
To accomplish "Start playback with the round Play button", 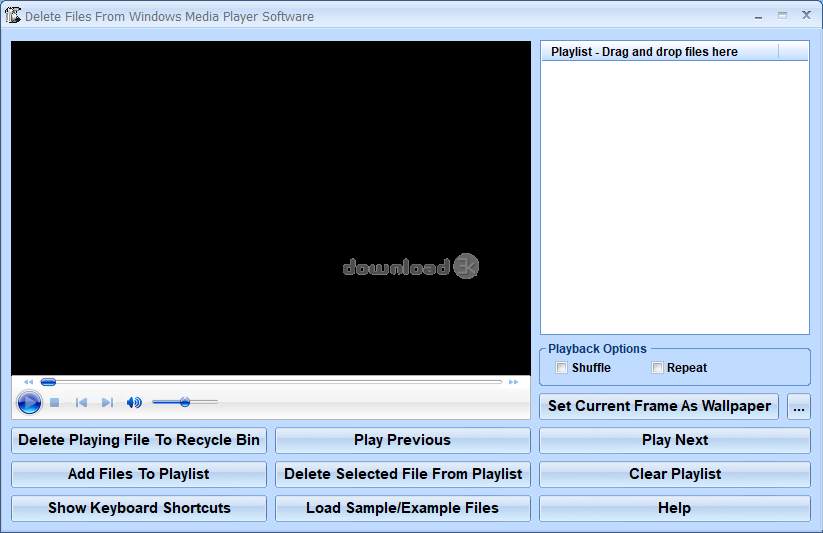I will (x=29, y=403).
